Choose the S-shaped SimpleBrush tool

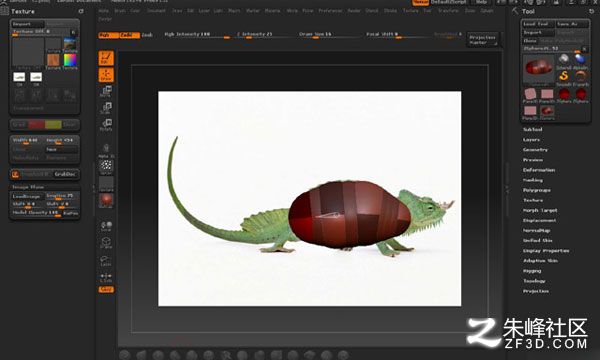pyautogui.click(x=564, y=77)
